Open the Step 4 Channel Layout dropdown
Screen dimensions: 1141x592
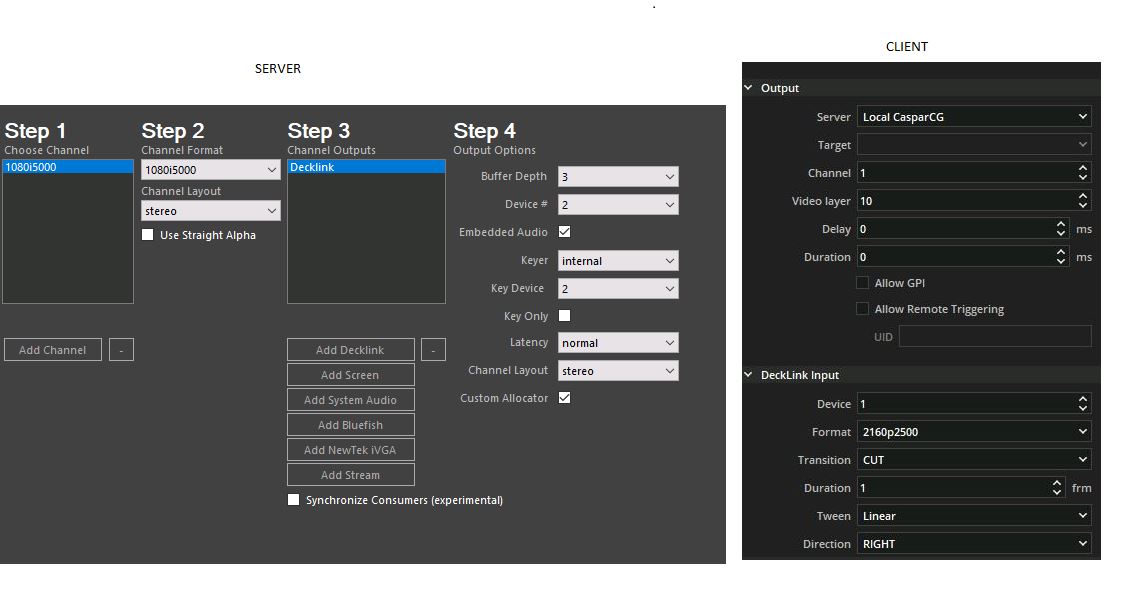coord(618,371)
